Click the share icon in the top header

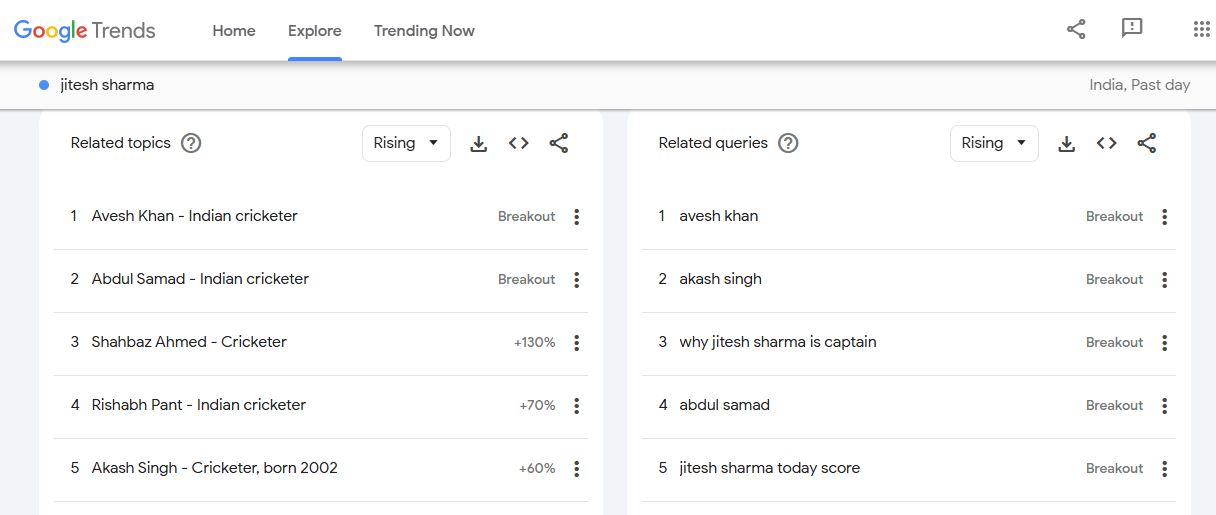(1076, 29)
